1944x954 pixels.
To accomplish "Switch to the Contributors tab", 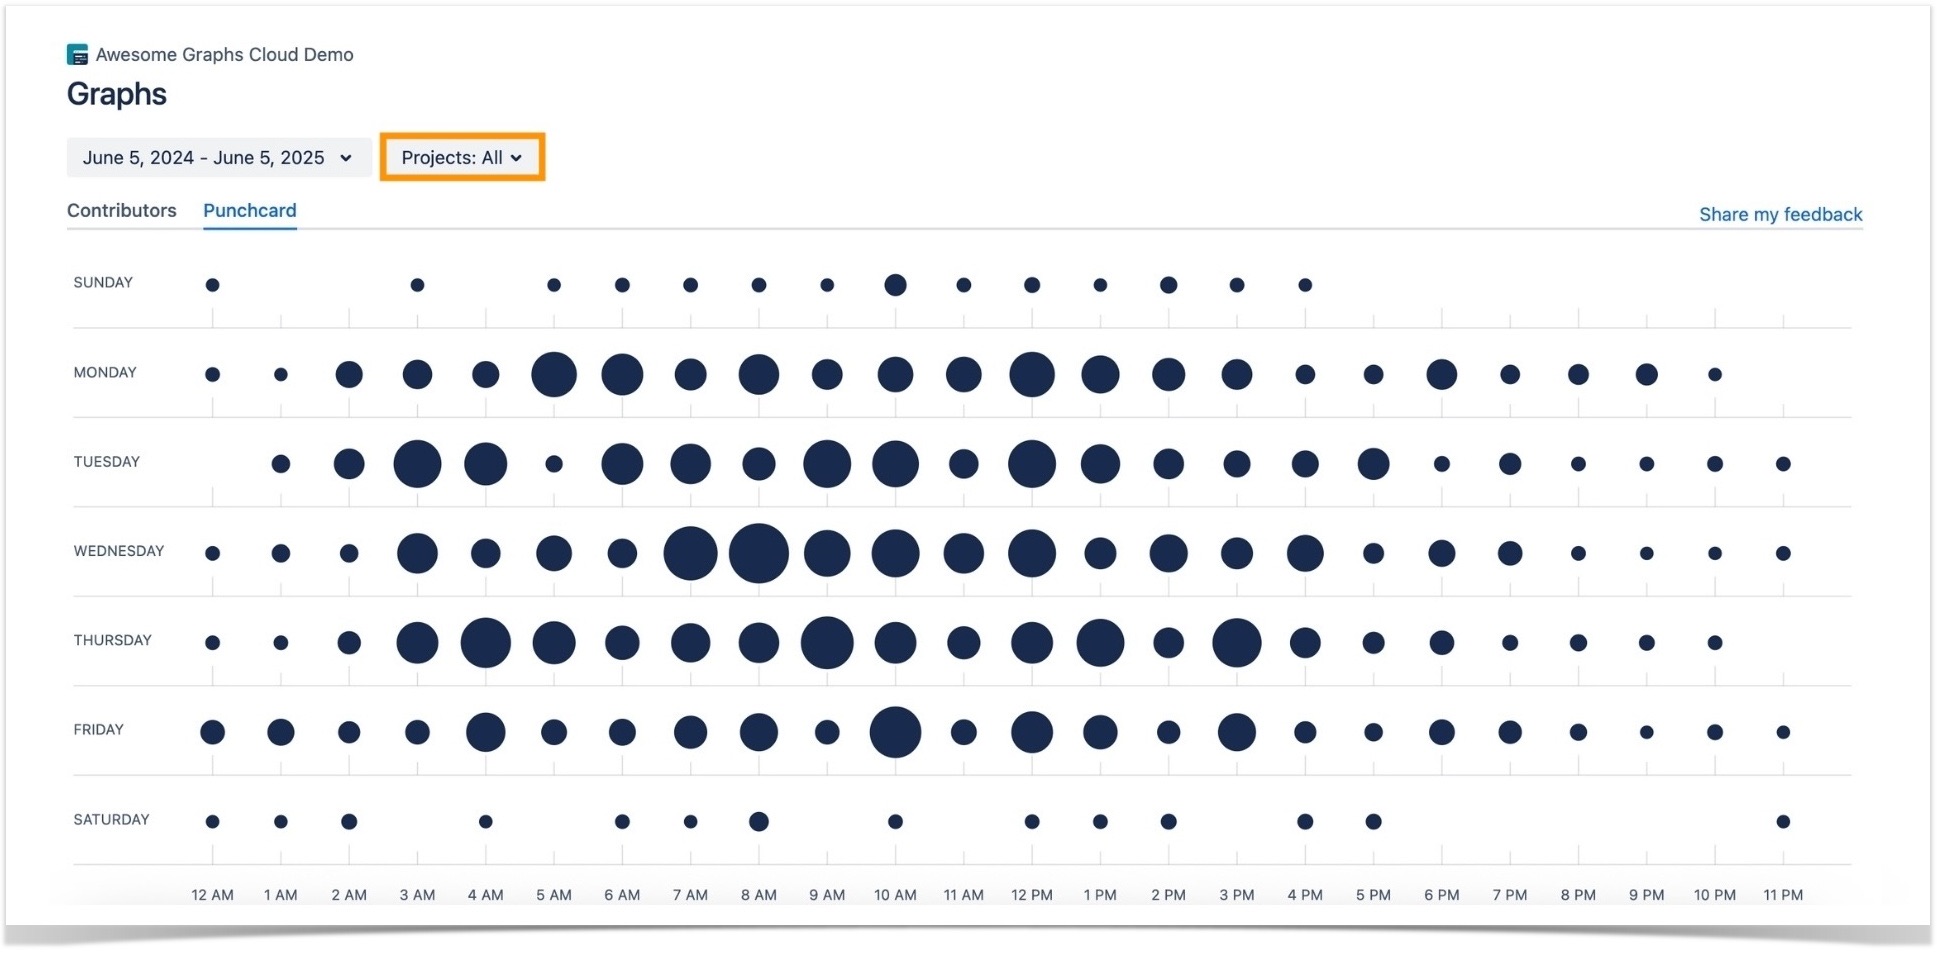I will 121,210.
